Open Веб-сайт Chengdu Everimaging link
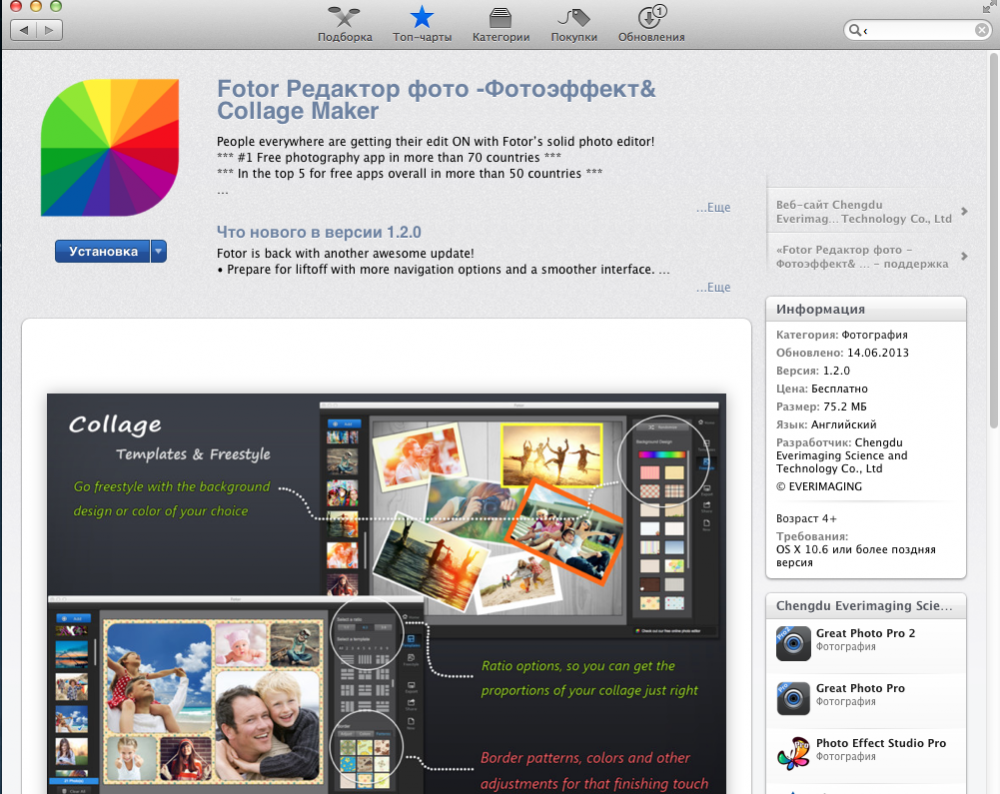Screen dimensions: 1000x794 pyautogui.click(x=864, y=212)
